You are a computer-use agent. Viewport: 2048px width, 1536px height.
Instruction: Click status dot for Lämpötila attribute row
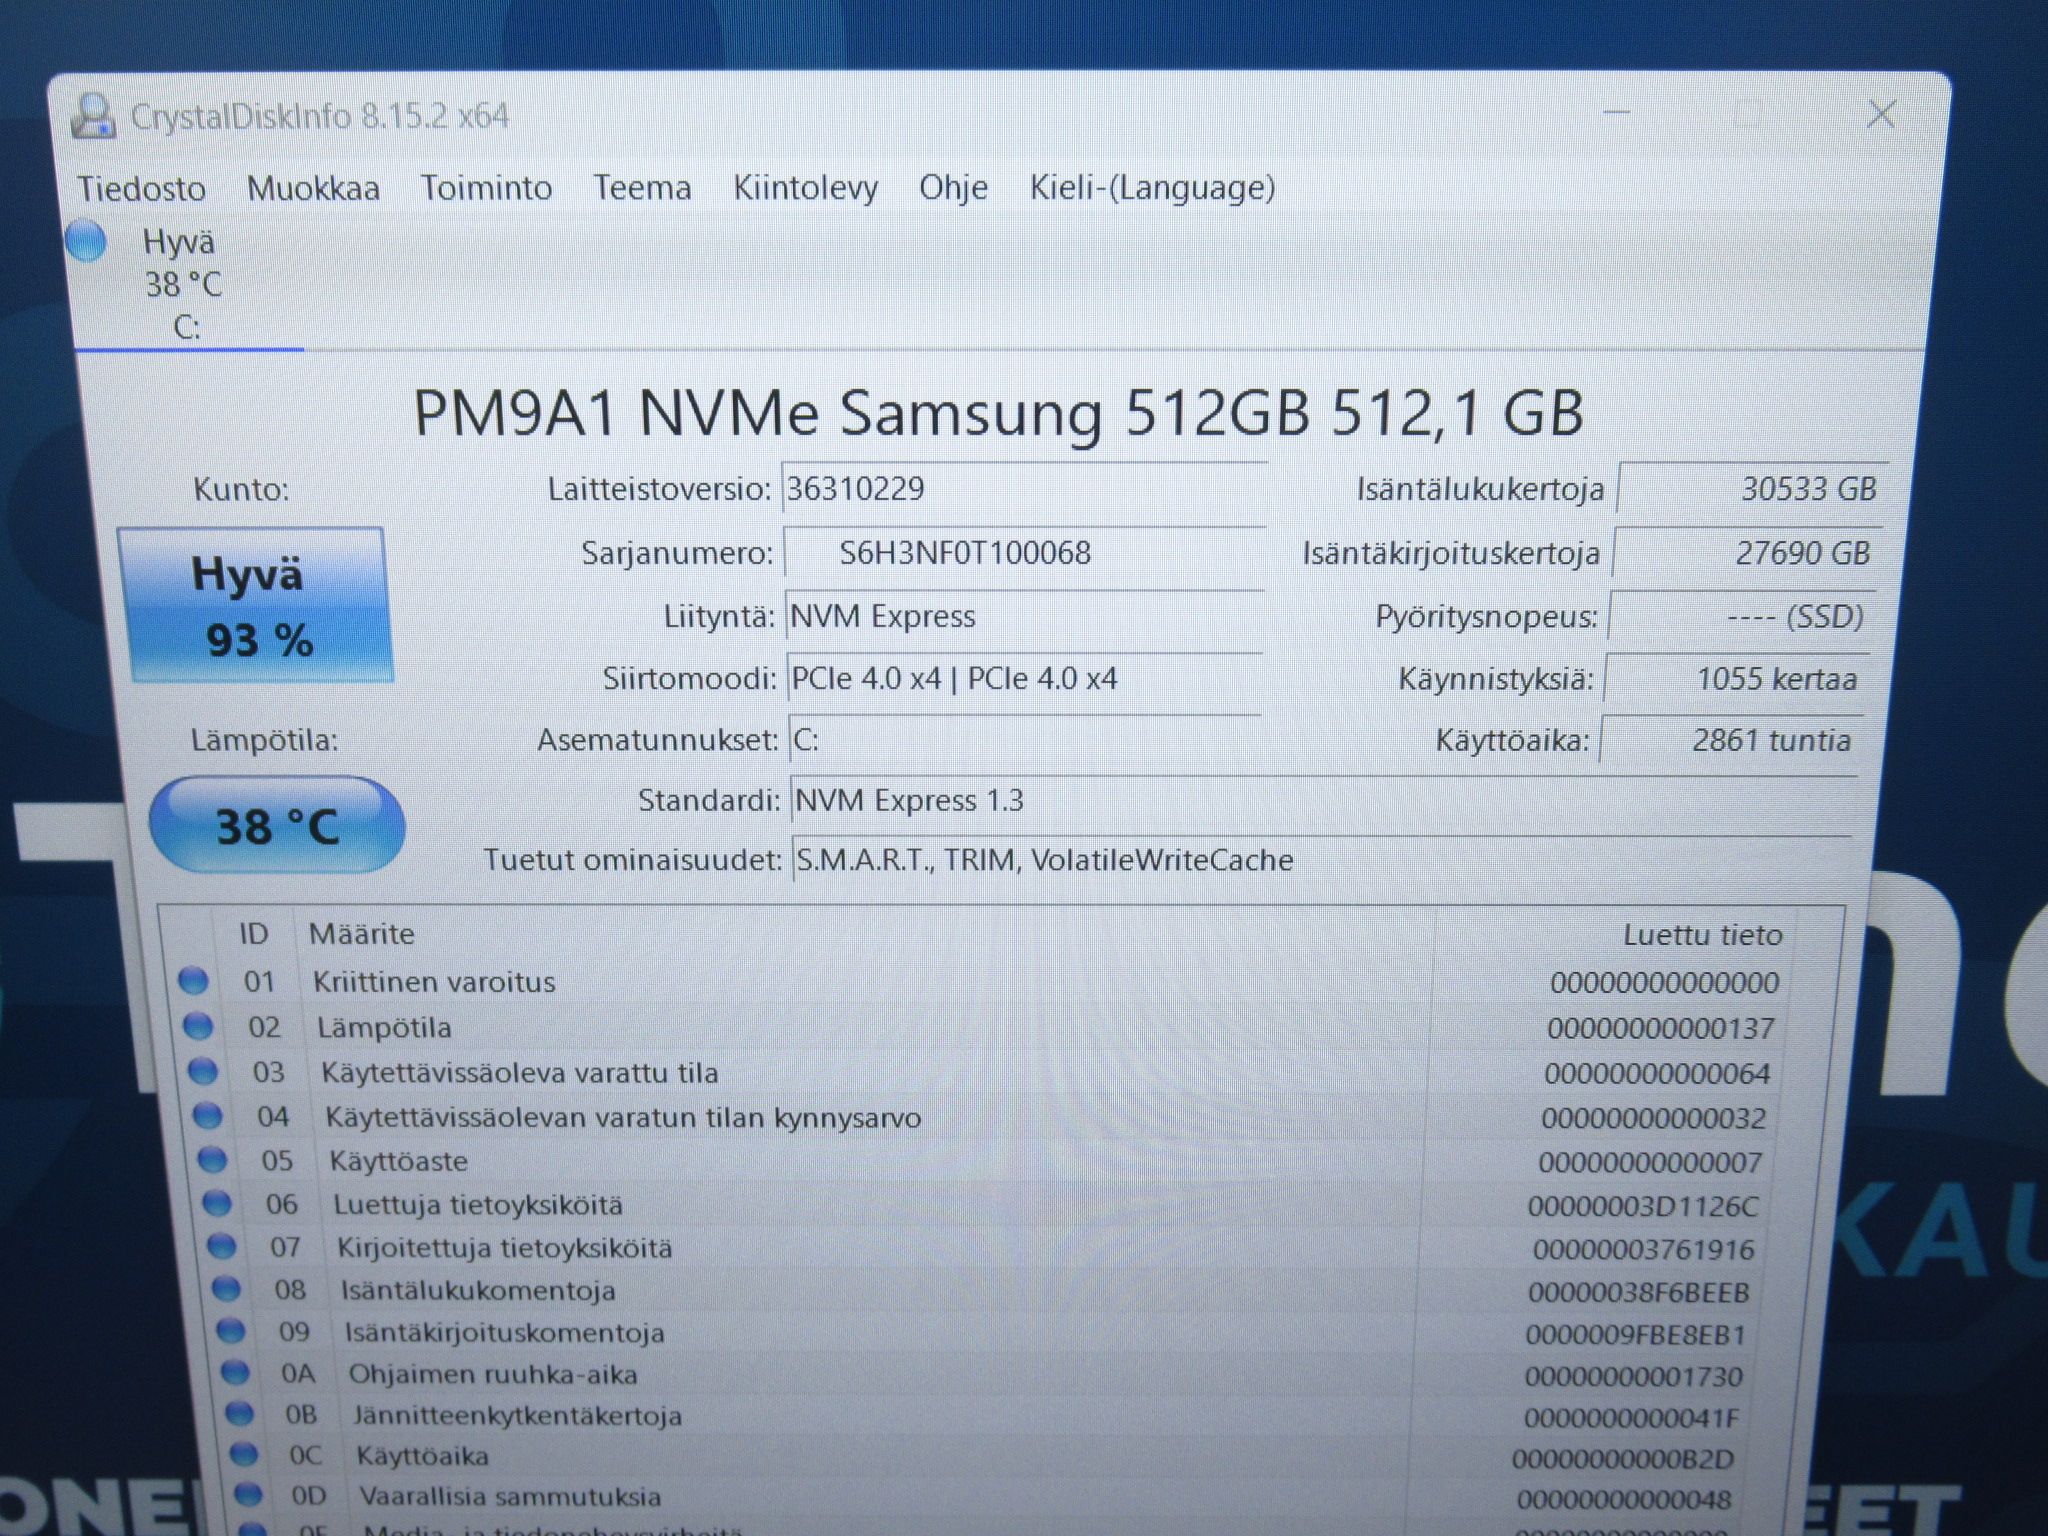point(198,1026)
